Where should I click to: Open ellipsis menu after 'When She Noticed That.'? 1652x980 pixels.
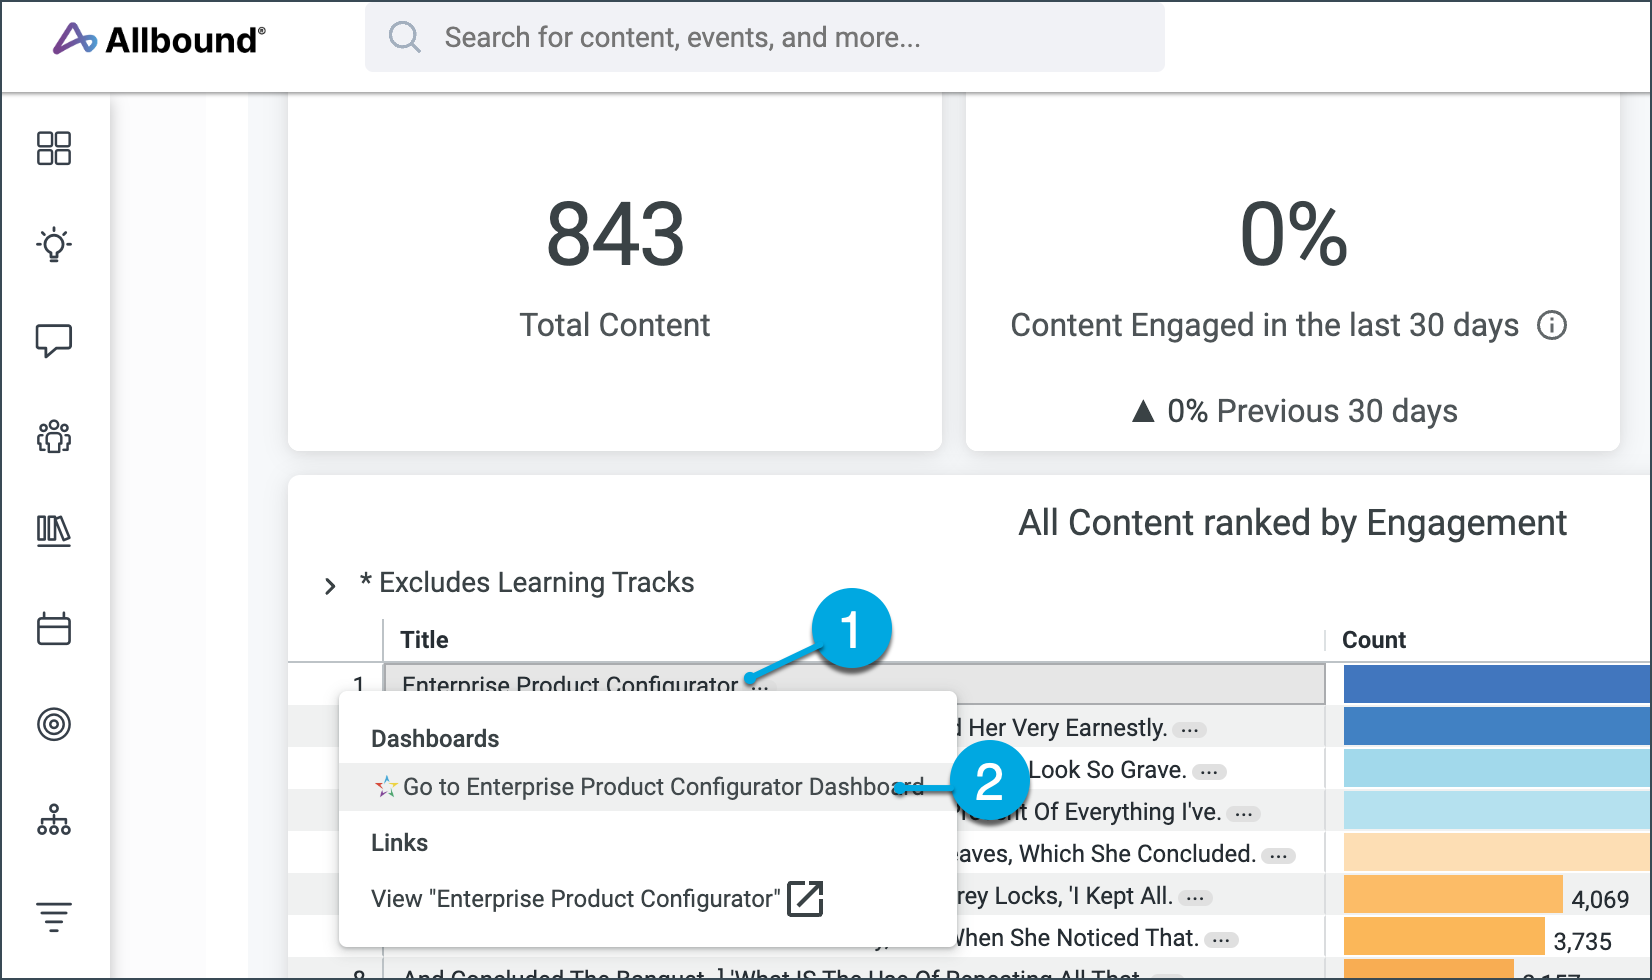[x=1221, y=940]
